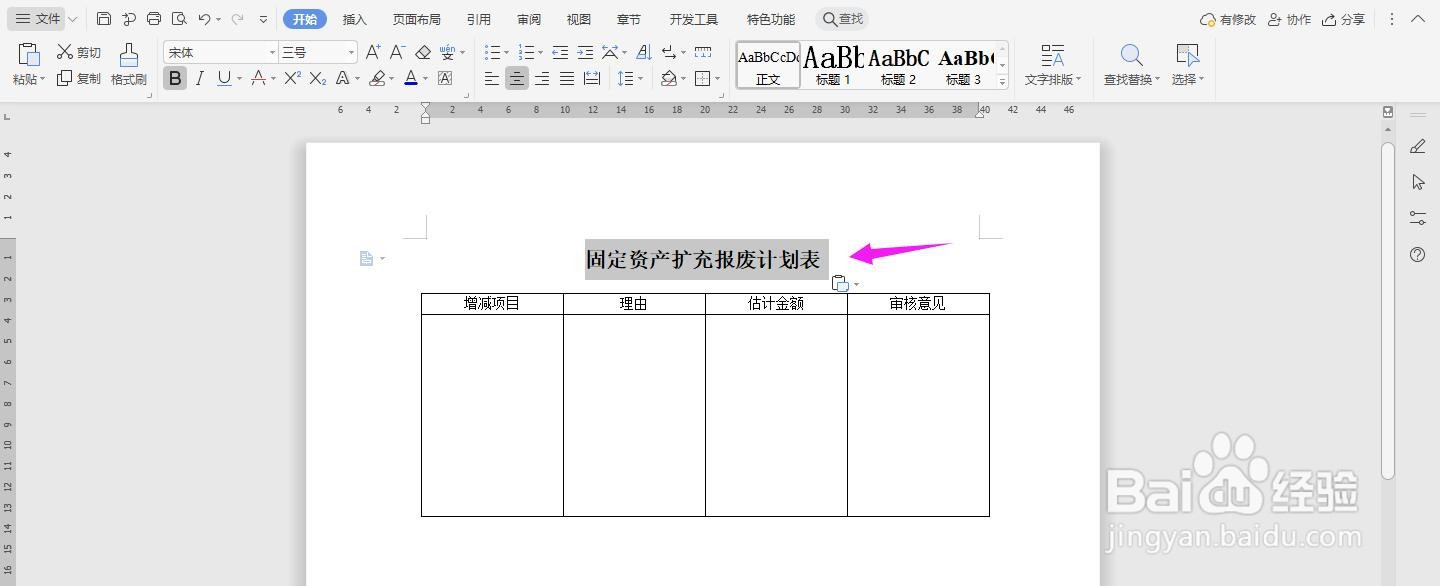This screenshot has width=1440, height=586.
Task: Expand the bulleted list dropdown
Action: [506, 53]
